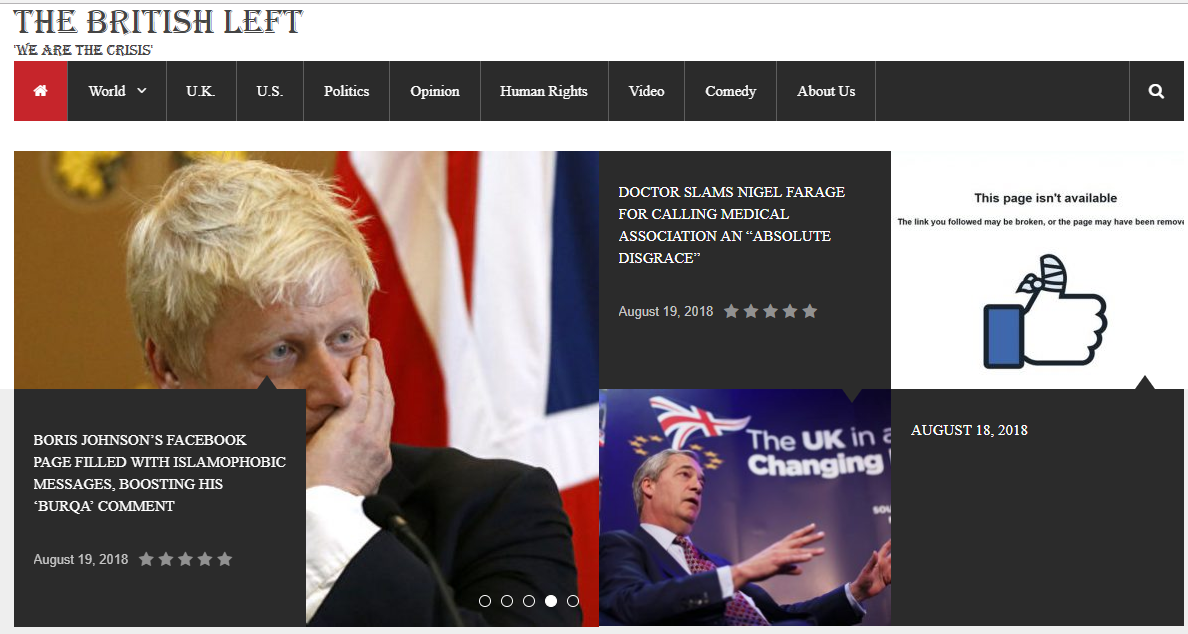Click first star under the Farage headline
This screenshot has height=634, width=1188.
coord(731,311)
